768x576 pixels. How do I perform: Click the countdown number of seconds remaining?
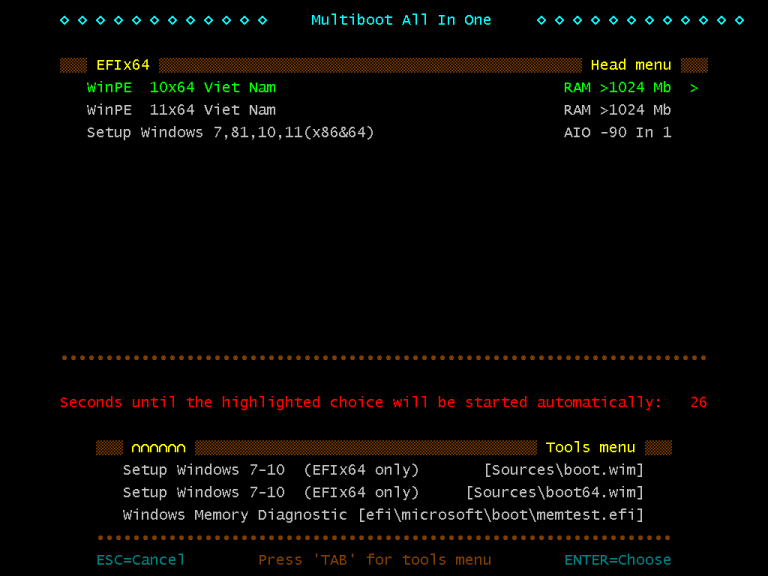coord(698,402)
